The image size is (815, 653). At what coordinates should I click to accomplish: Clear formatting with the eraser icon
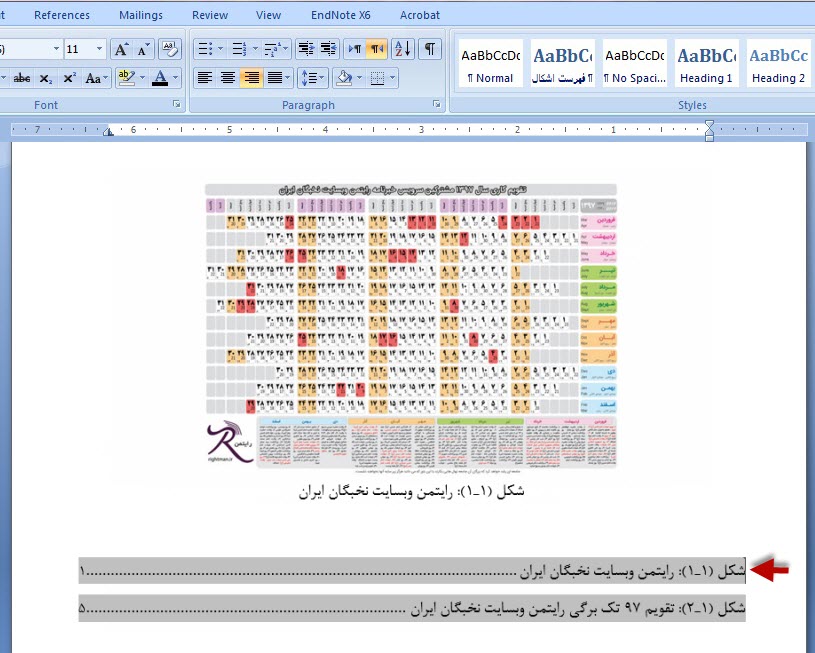(x=169, y=49)
